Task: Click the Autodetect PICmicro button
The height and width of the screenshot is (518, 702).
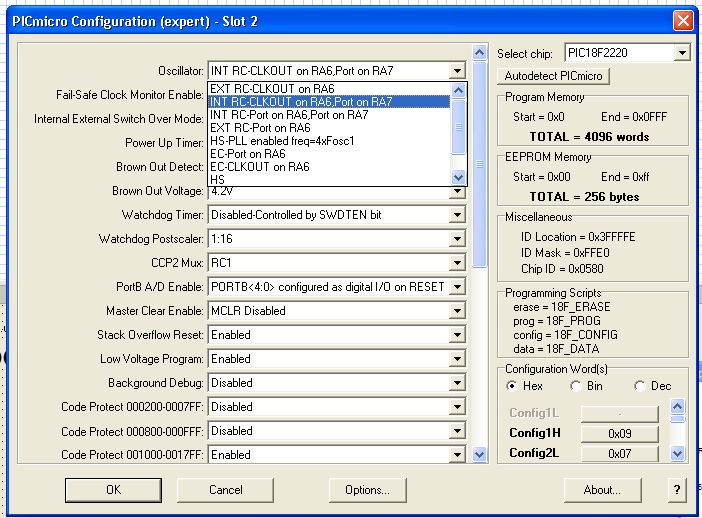Action: click(553, 76)
